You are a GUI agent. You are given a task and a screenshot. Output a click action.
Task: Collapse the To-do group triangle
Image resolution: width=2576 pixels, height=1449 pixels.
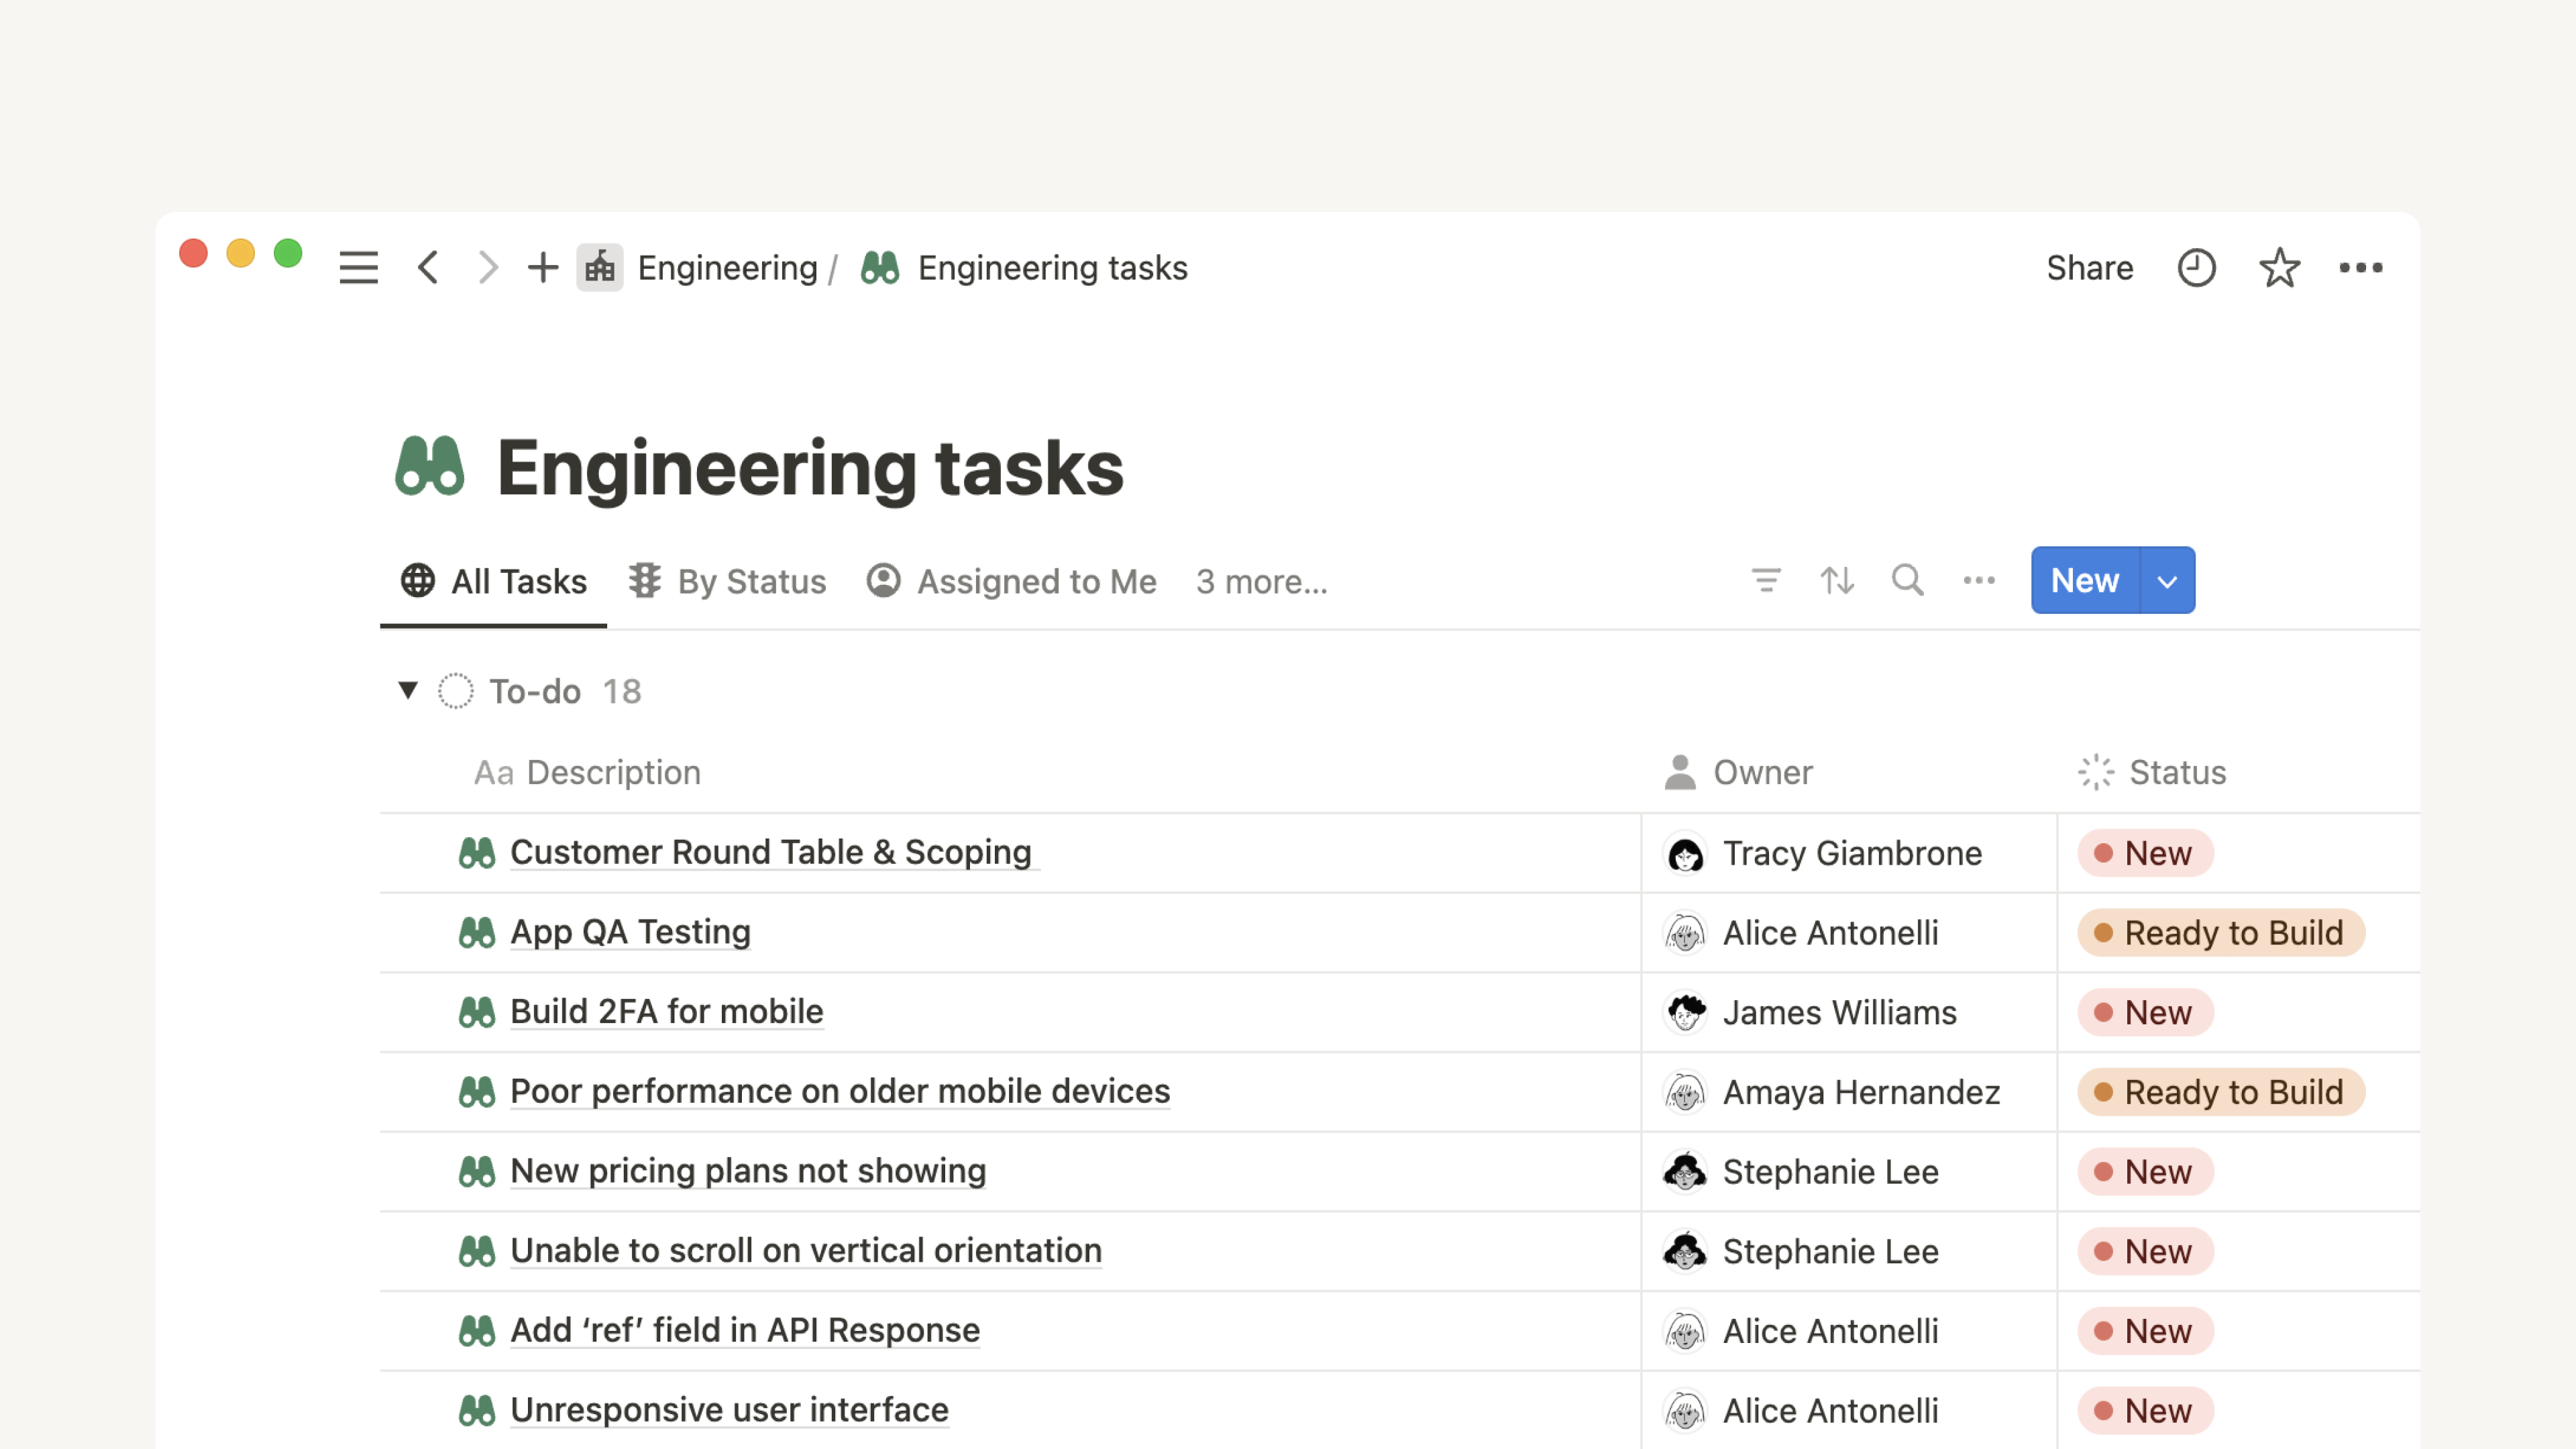click(408, 690)
